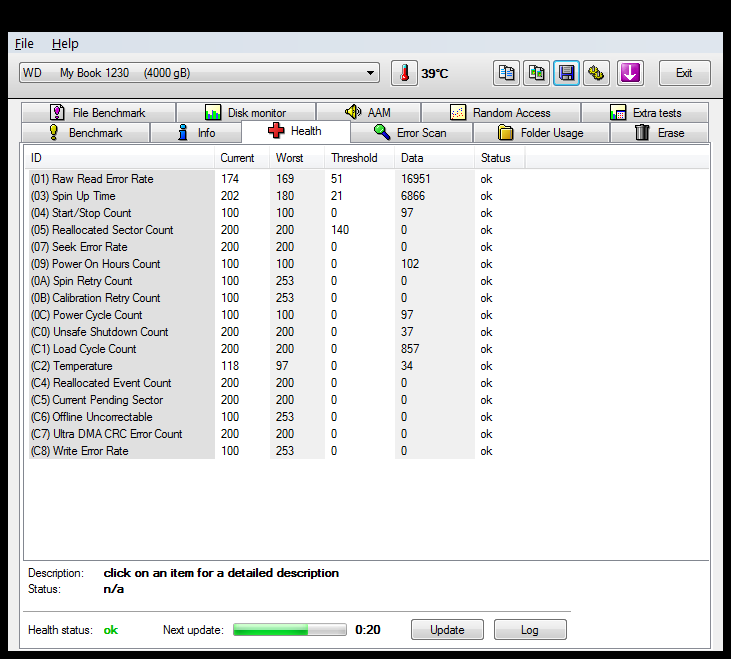Viewport: 731px width, 659px height.
Task: Switch to the Info tab
Action: 196,133
